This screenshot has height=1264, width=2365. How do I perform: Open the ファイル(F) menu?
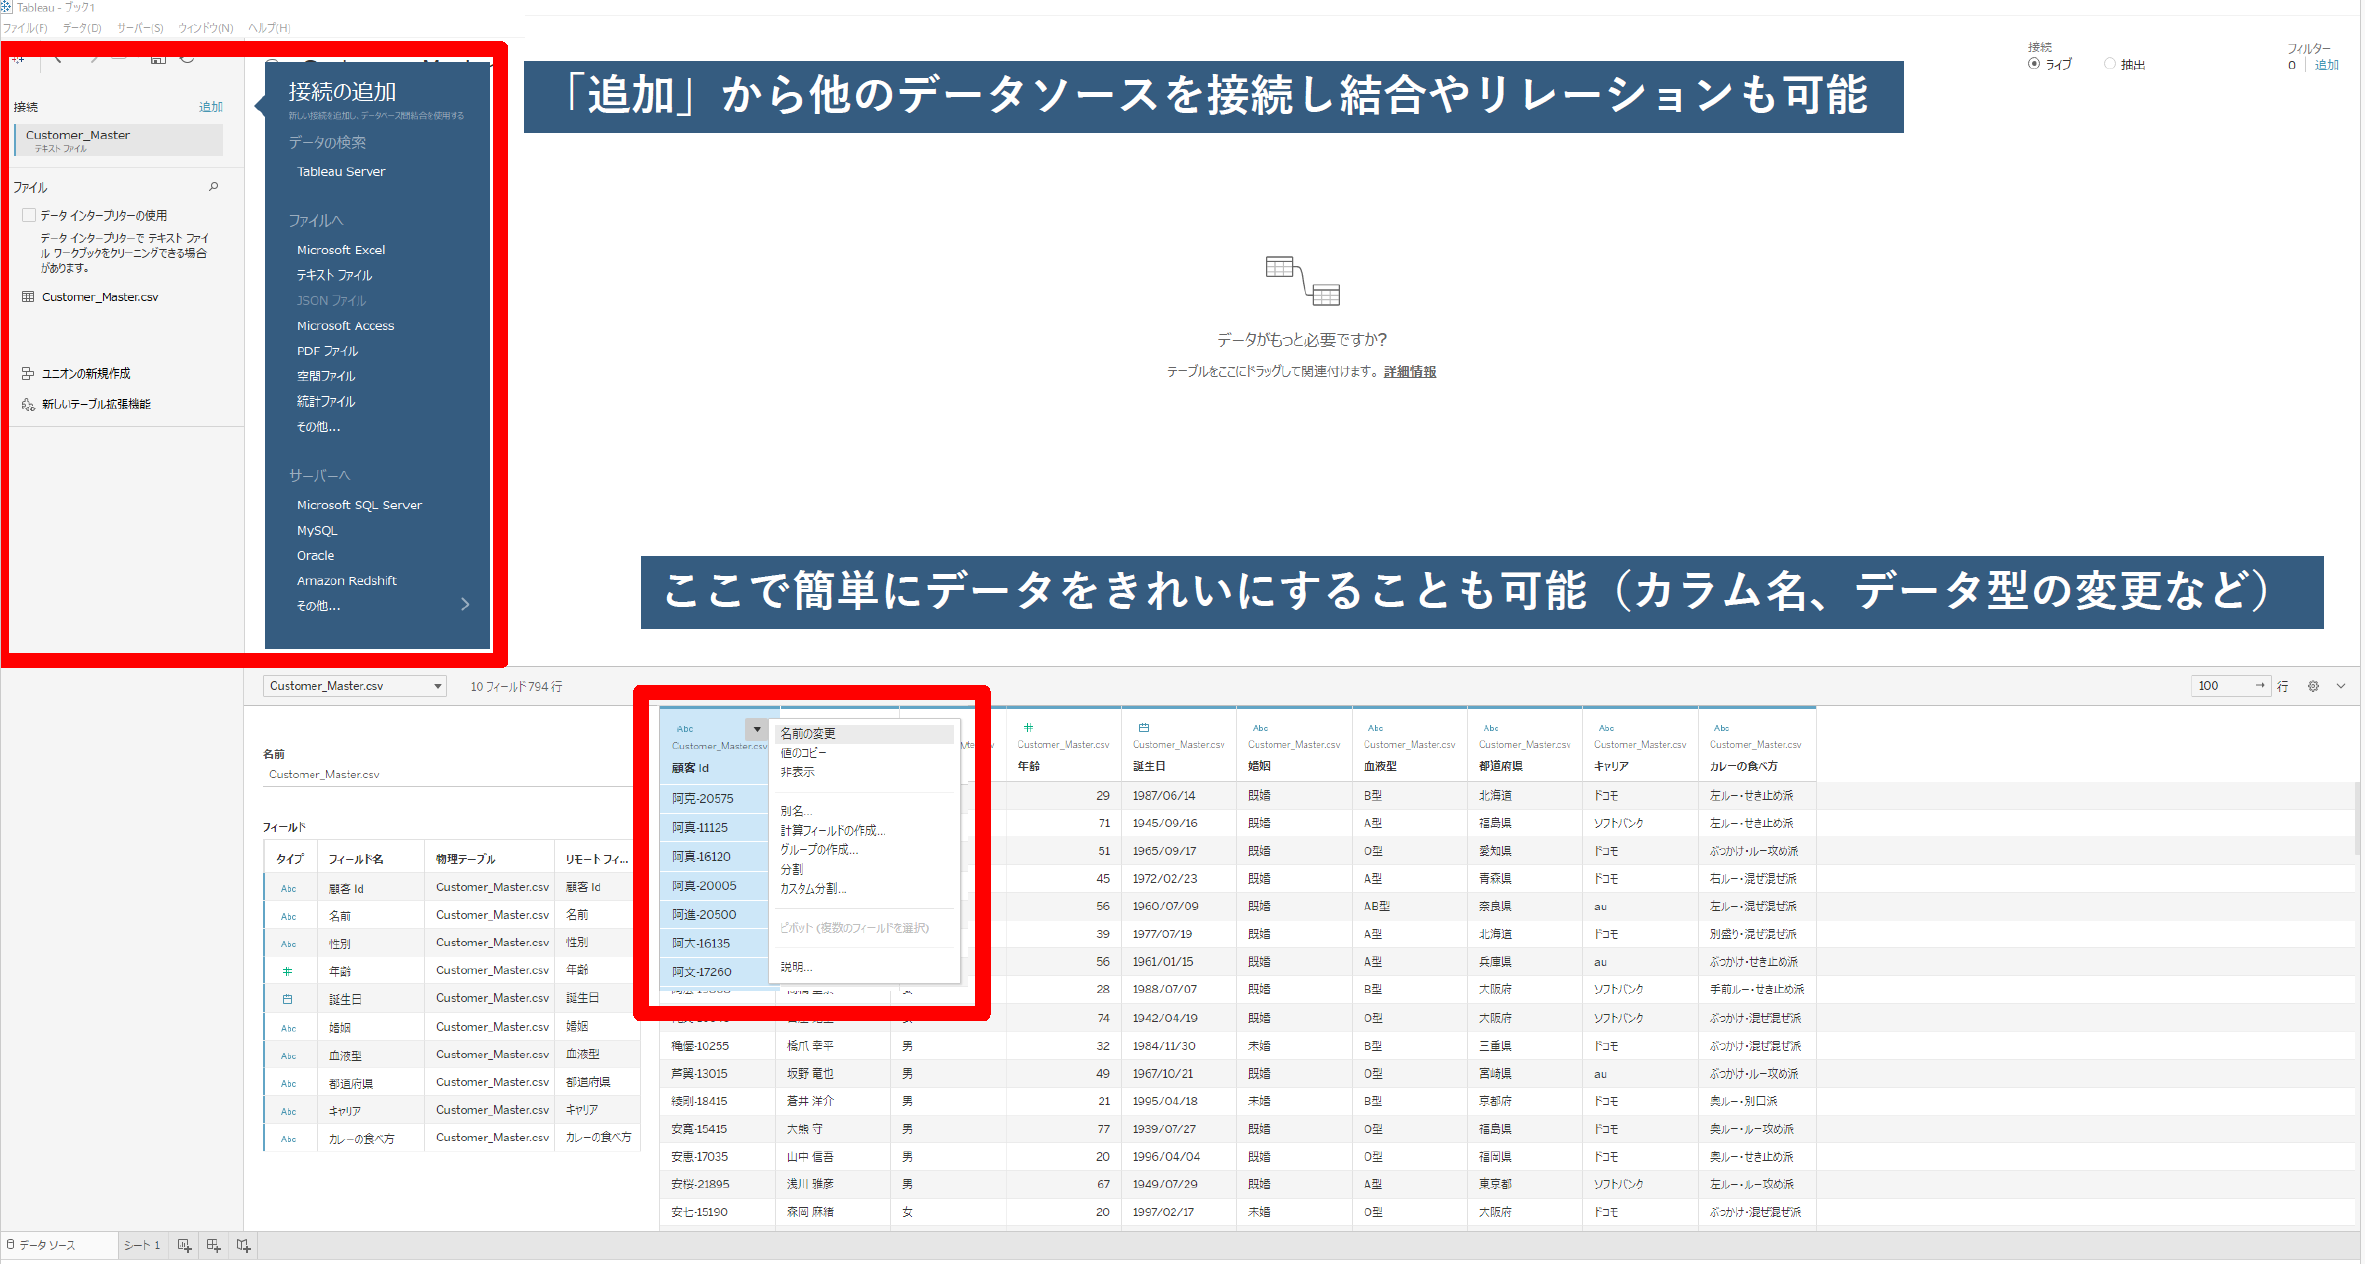tap(25, 28)
